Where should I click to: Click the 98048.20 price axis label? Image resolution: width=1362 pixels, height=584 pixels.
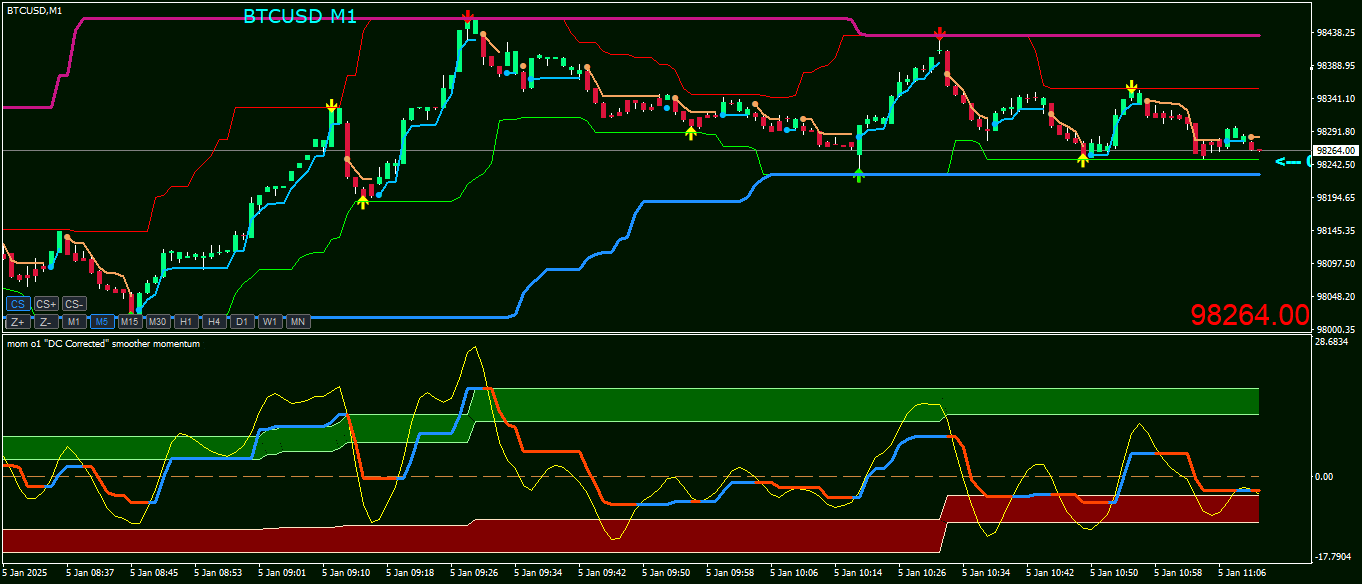click(1336, 297)
